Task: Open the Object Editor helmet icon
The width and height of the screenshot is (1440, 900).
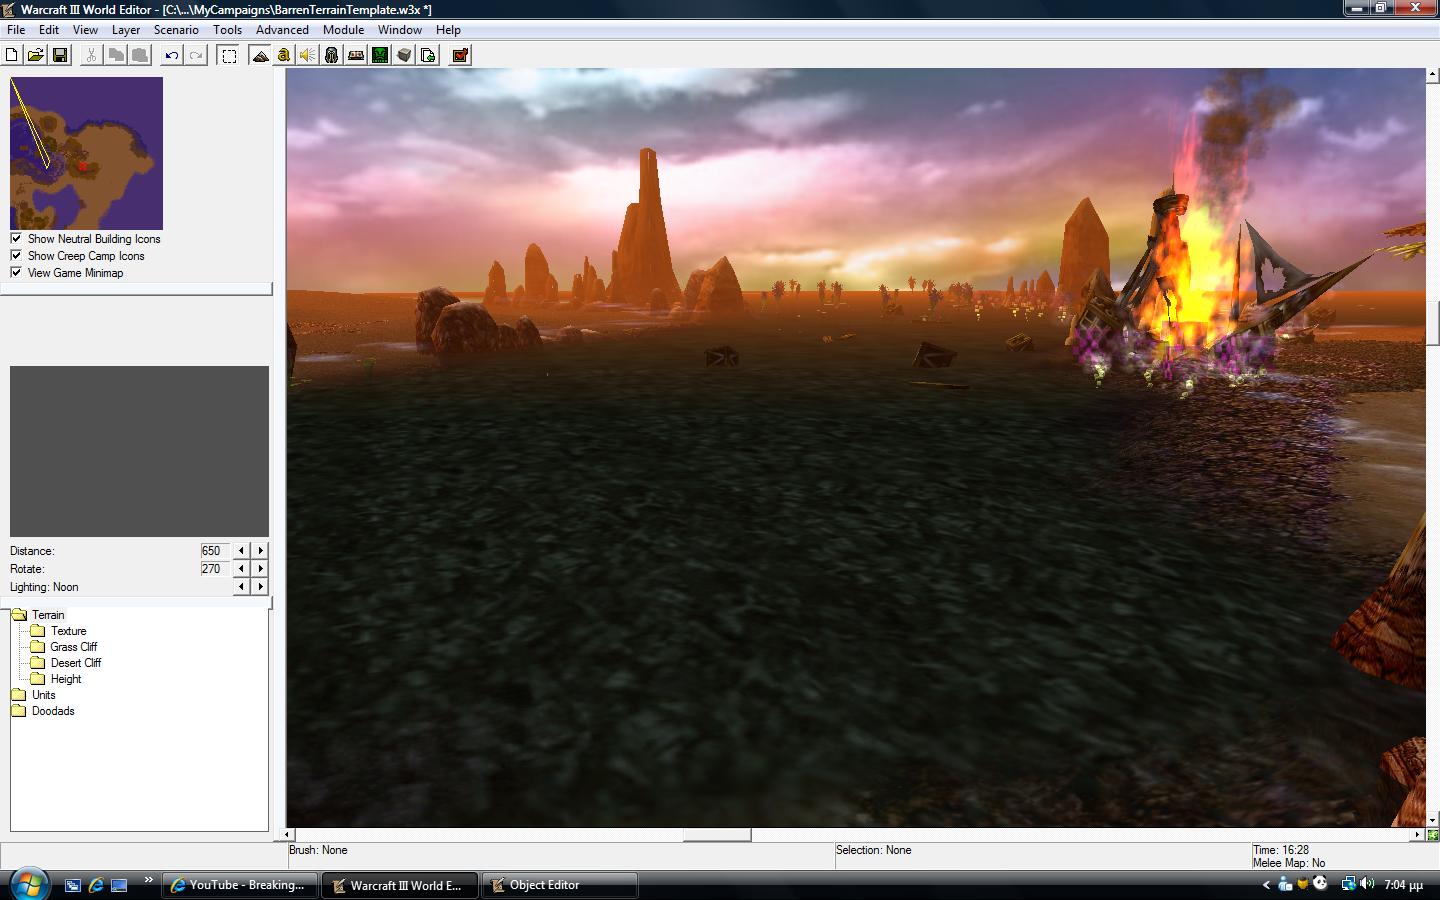Action: pyautogui.click(x=332, y=55)
